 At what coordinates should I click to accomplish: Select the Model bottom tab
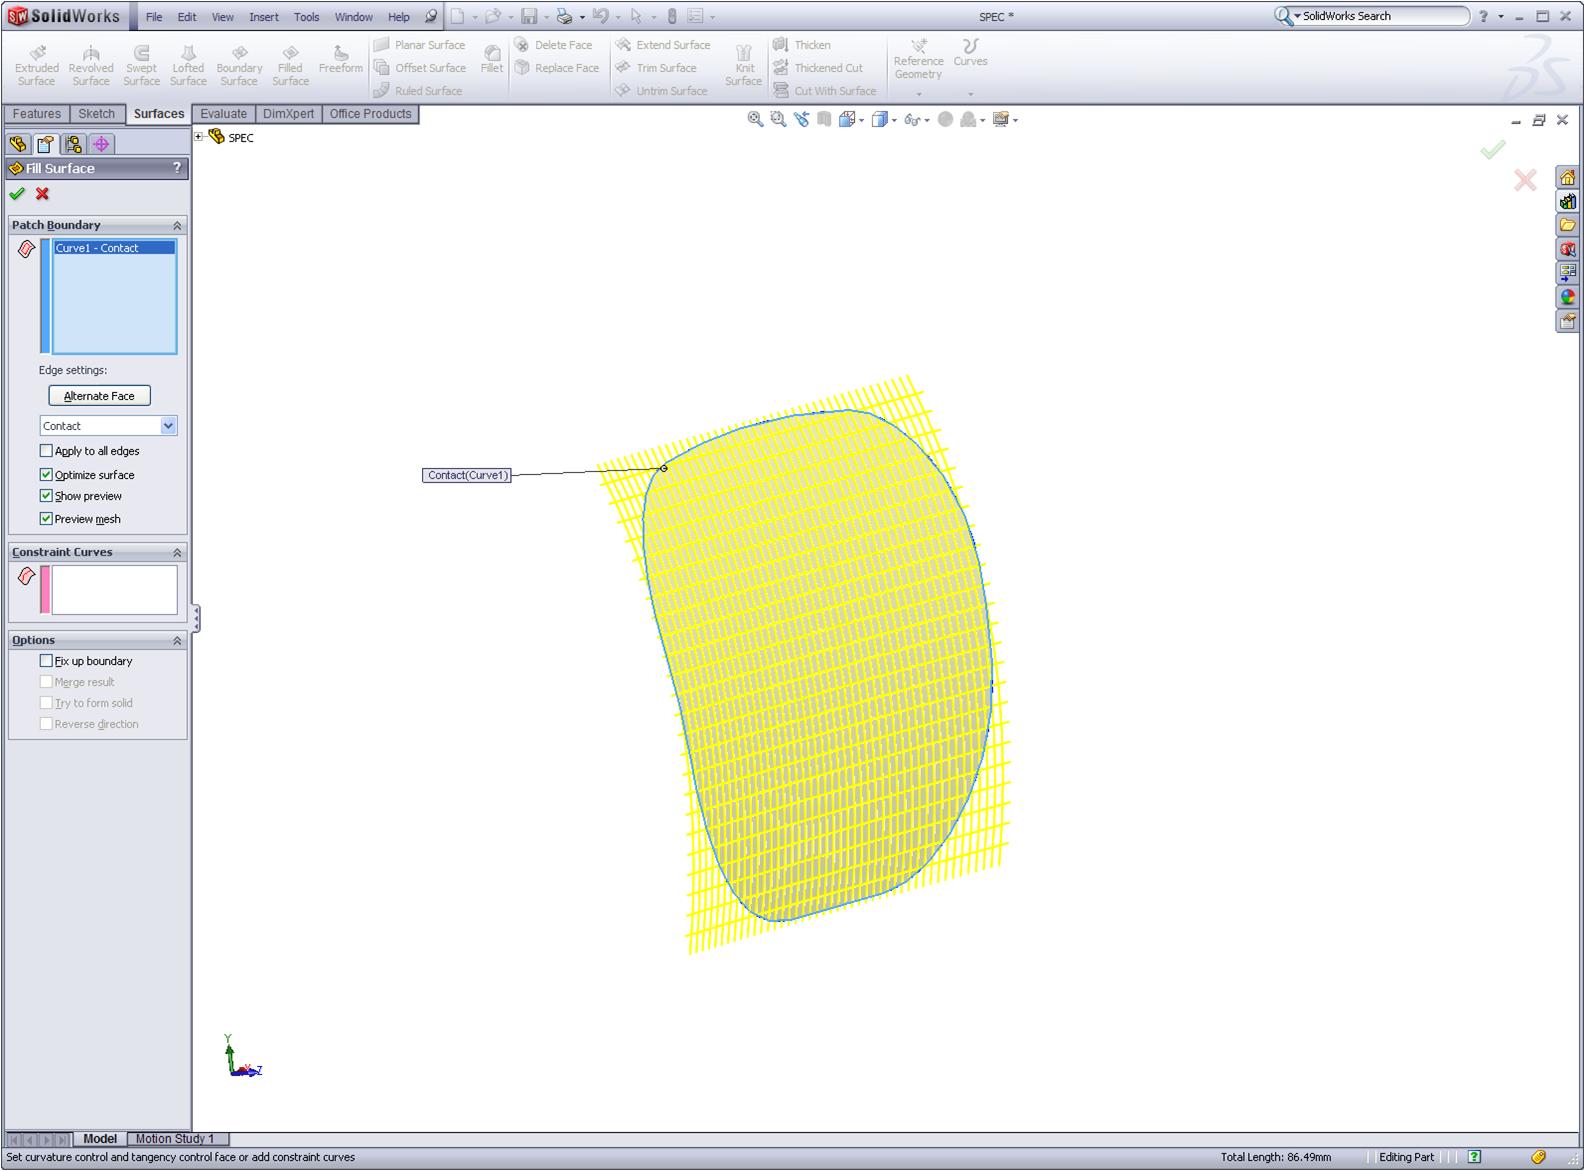coord(100,1139)
